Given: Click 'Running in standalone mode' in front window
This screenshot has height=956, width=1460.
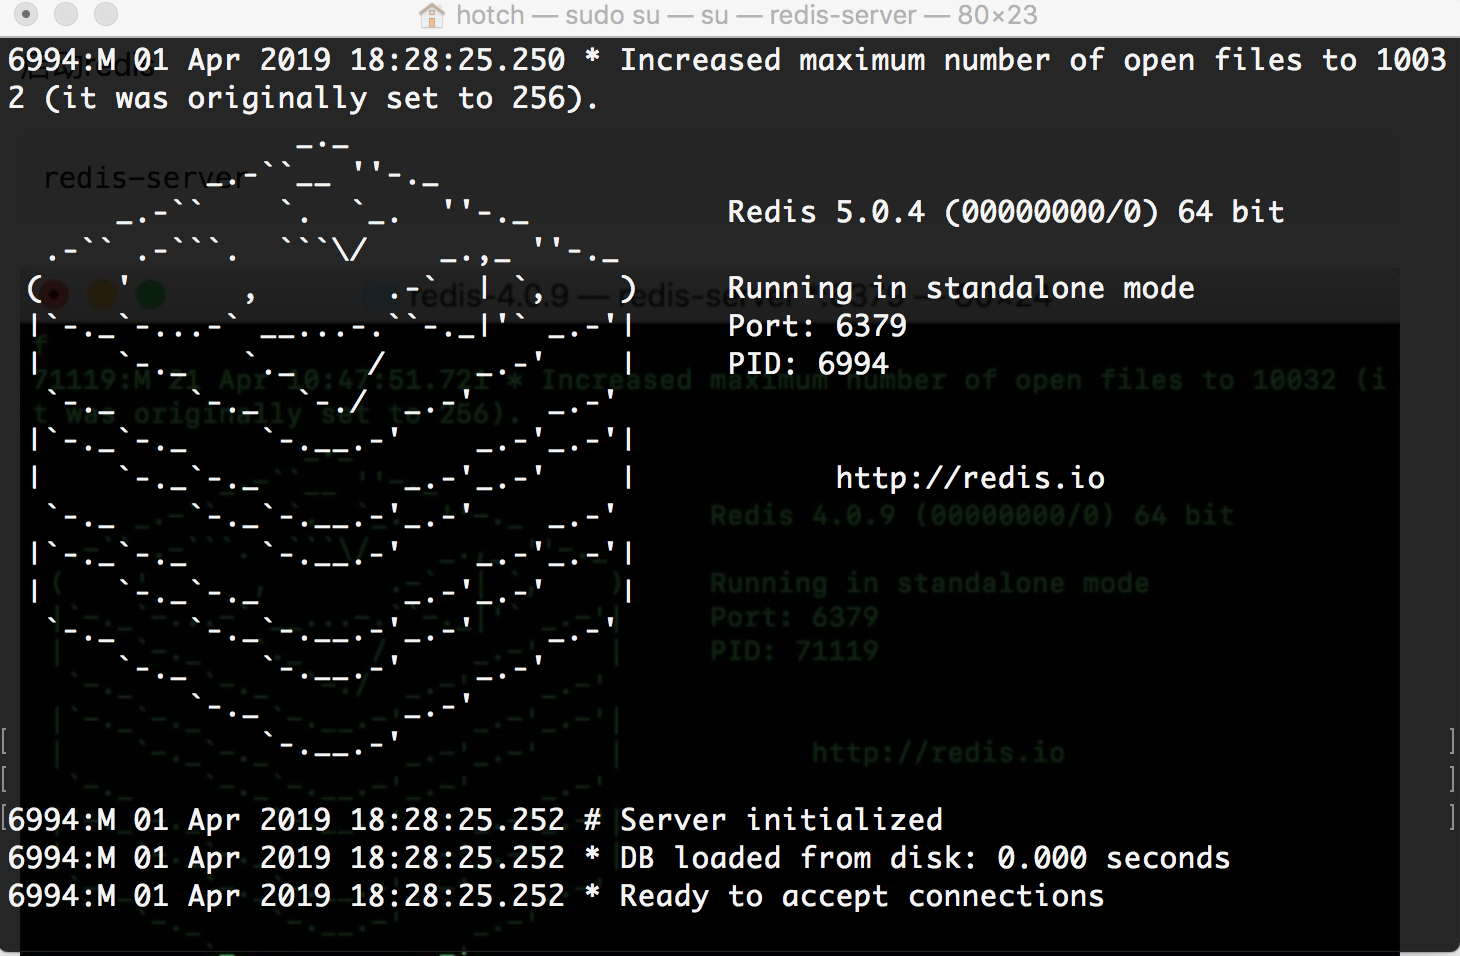Looking at the screenshot, I should click(960, 289).
